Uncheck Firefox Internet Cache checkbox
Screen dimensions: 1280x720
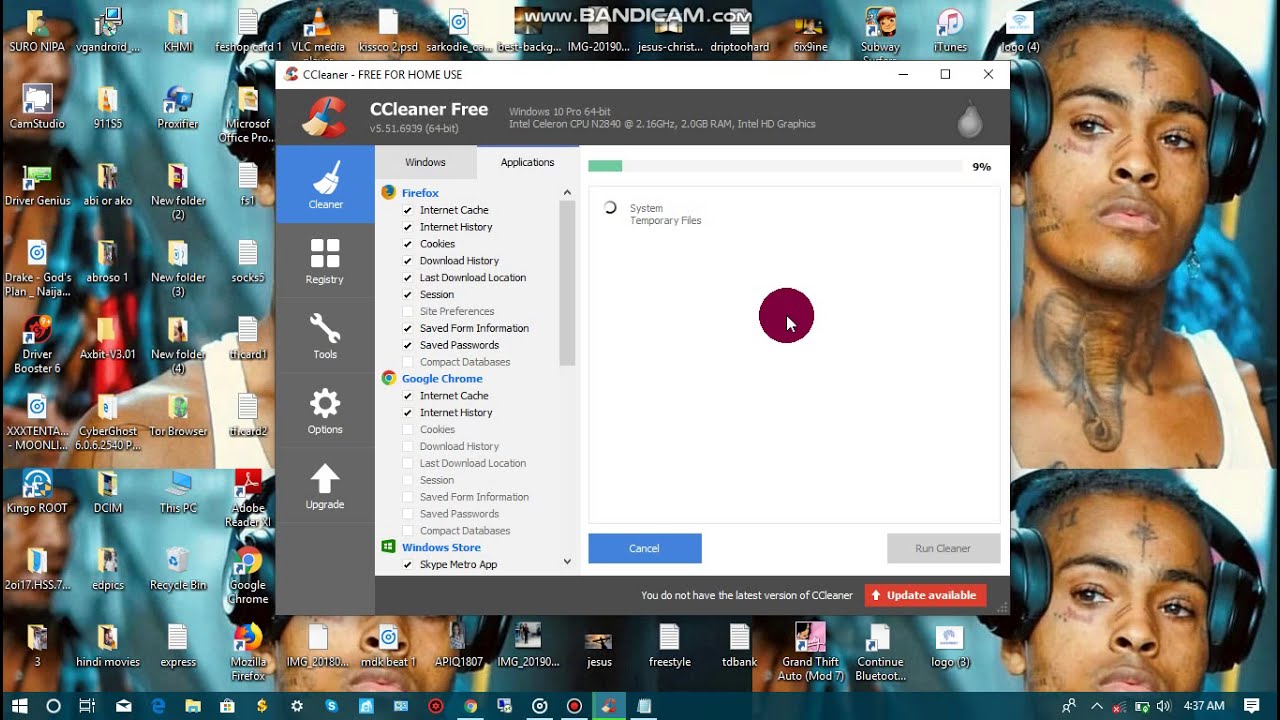point(407,210)
